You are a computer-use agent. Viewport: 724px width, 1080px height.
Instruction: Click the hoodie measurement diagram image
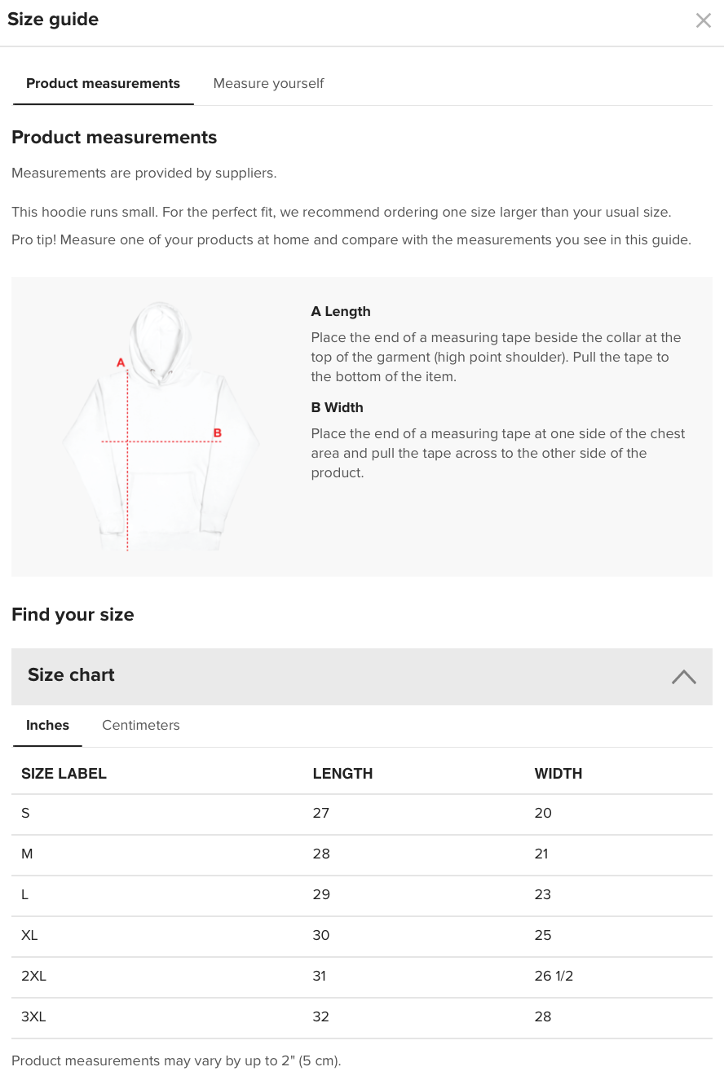[x=160, y=426]
